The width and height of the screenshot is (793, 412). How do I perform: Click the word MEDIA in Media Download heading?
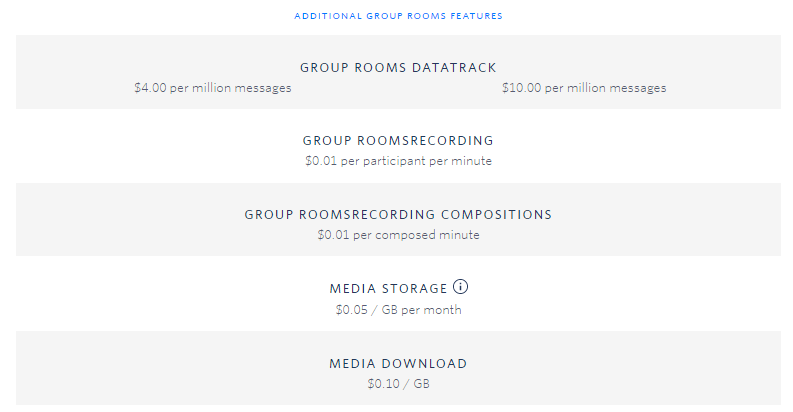coord(353,363)
